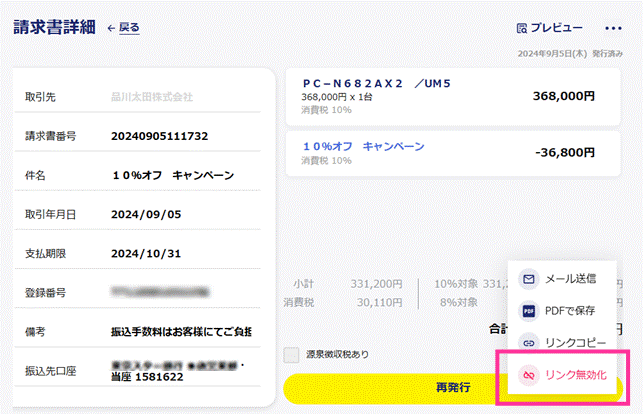Open the PC-N682AX2 /UM5 item title
643x414 pixels.
coord(376,84)
